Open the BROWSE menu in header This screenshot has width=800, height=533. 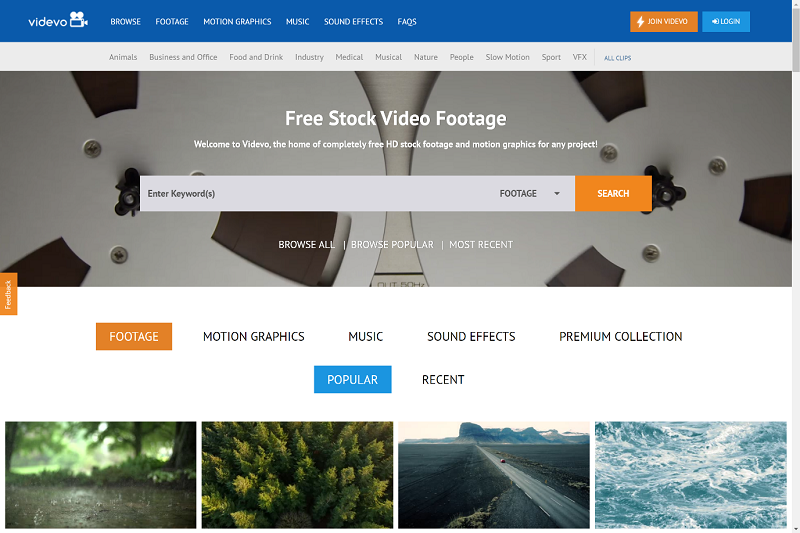(126, 21)
